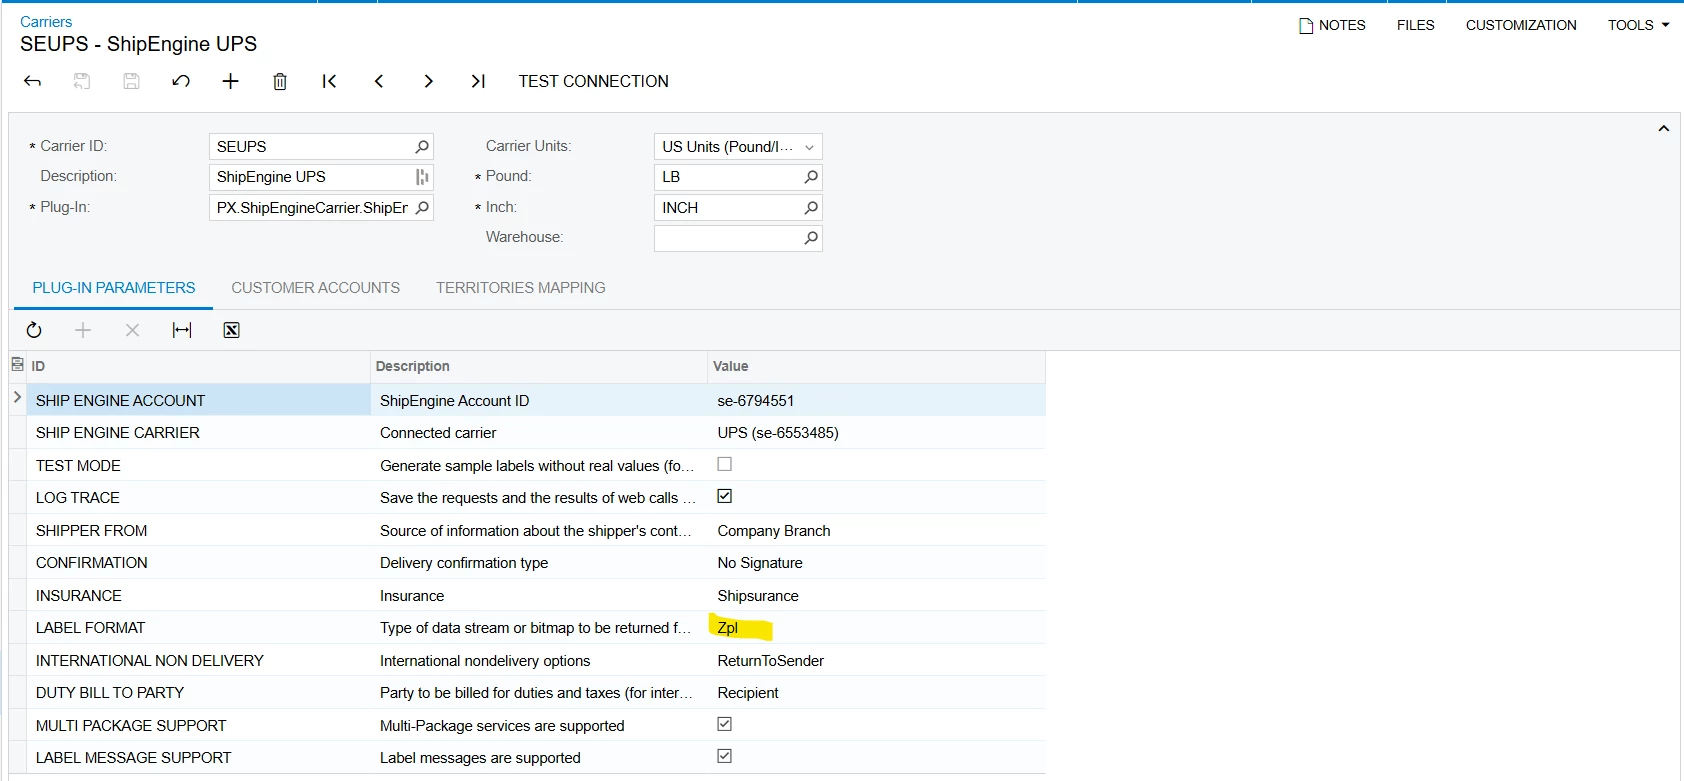Click the grid Delete Row X icon

pyautogui.click(x=132, y=330)
